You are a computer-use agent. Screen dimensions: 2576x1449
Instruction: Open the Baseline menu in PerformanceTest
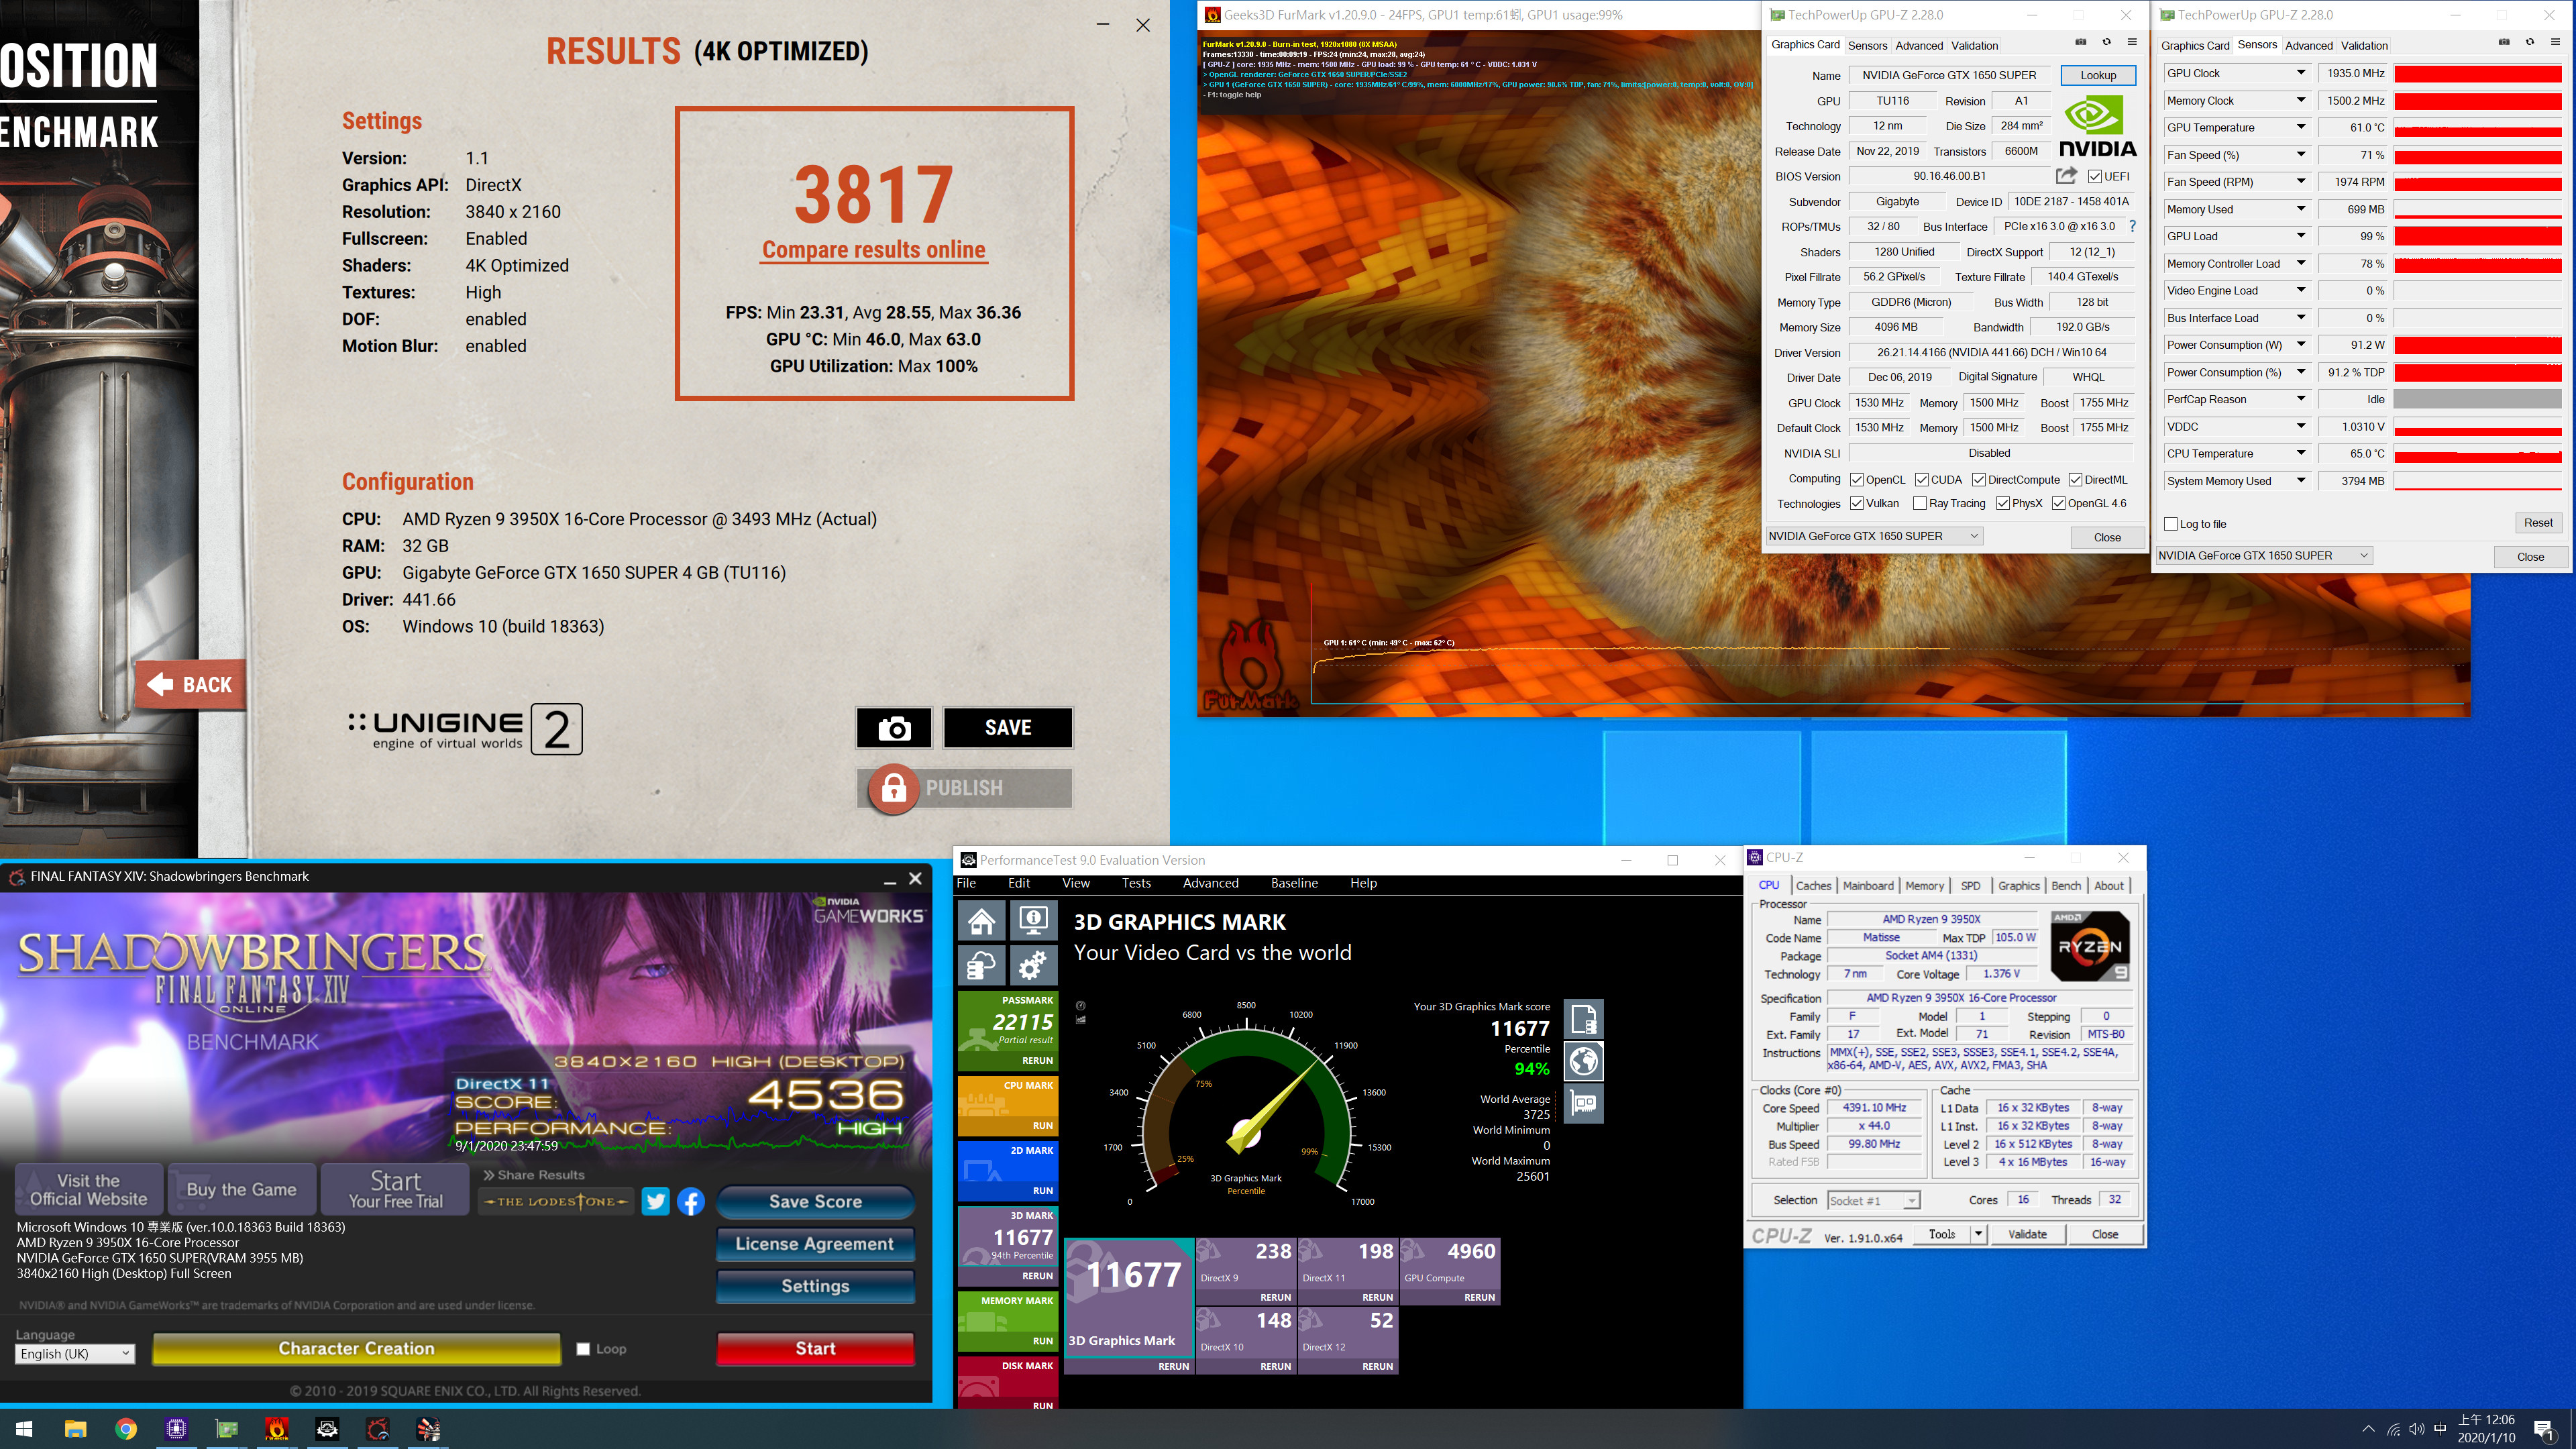coord(1294,883)
